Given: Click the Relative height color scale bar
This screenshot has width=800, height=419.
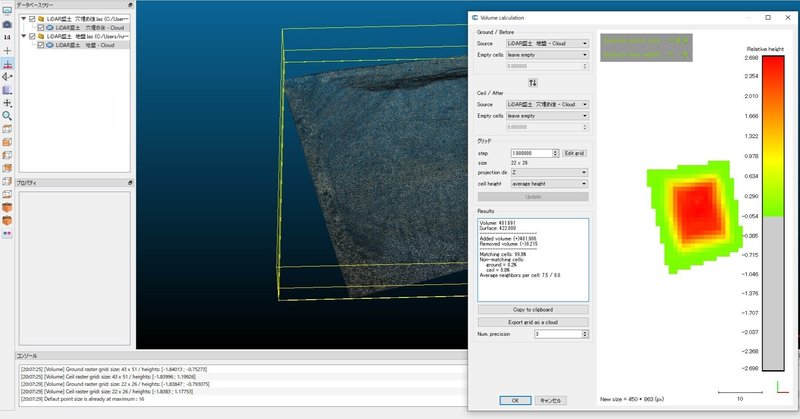Looking at the screenshot, I should pyautogui.click(x=773, y=213).
